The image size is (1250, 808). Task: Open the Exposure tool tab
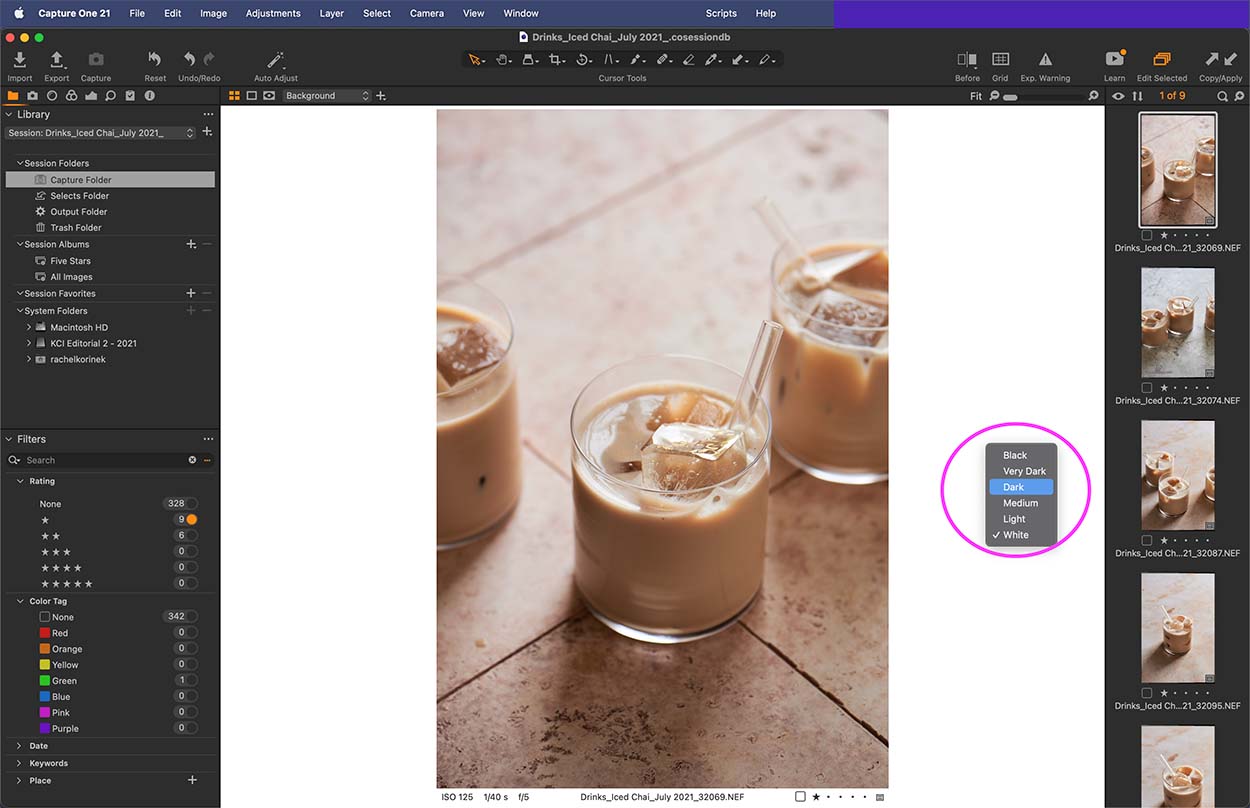(90, 95)
